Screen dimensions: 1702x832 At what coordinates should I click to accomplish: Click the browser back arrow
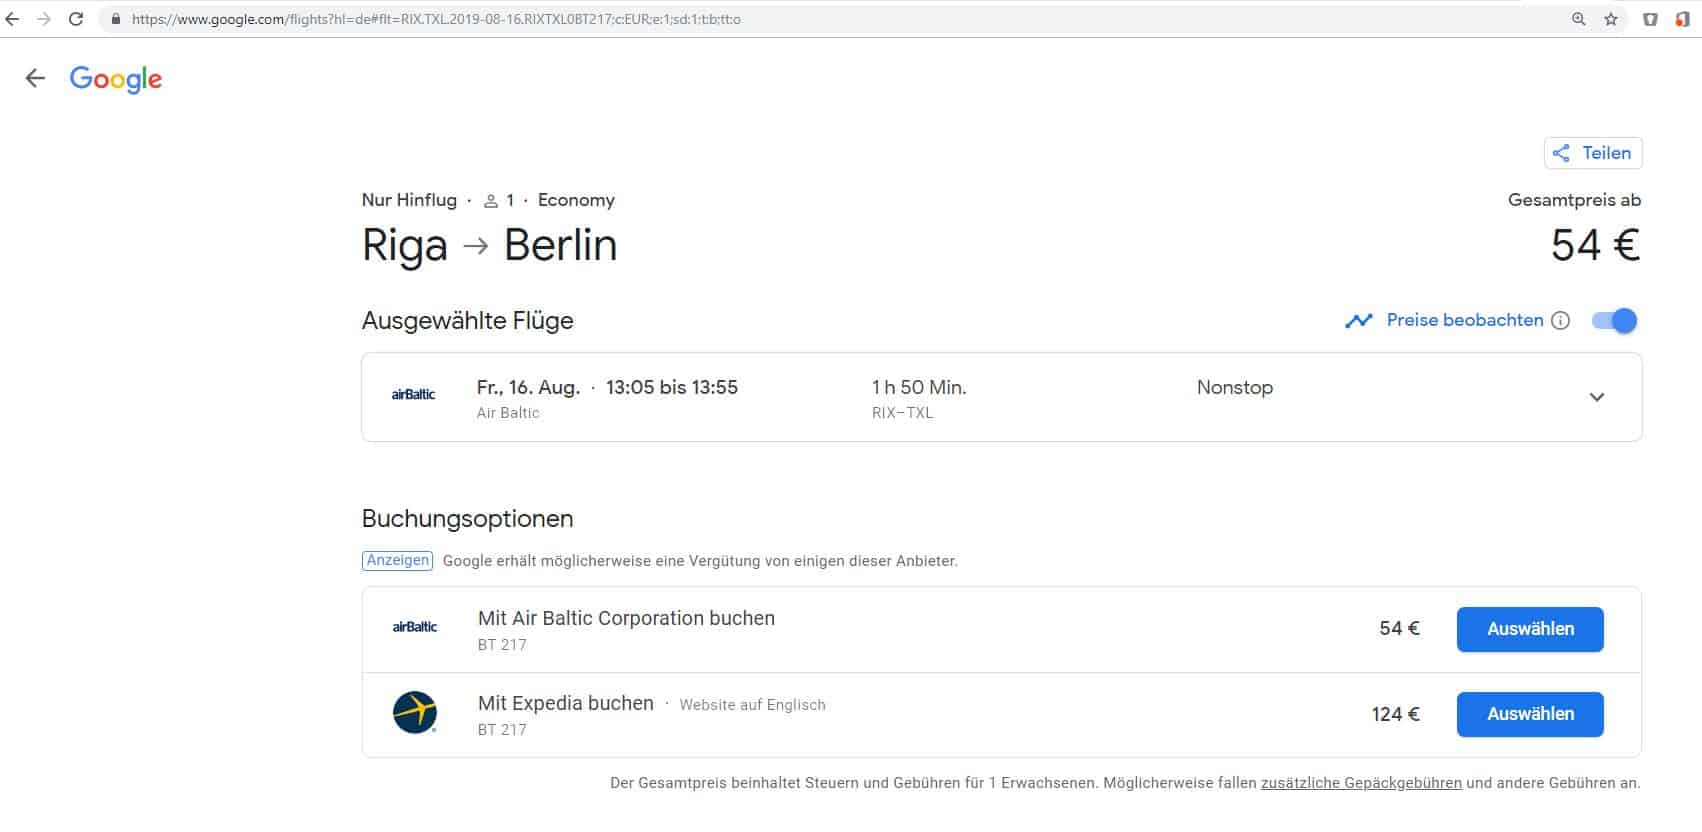13,19
